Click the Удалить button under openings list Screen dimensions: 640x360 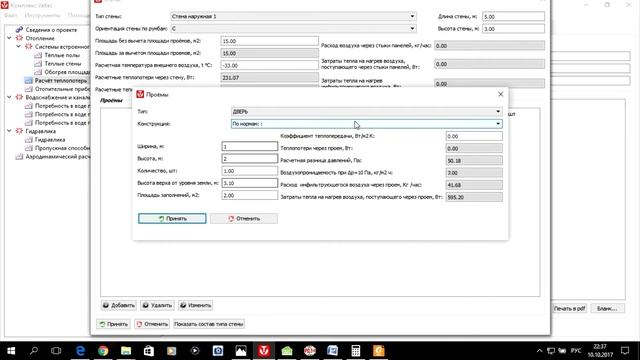click(x=157, y=305)
